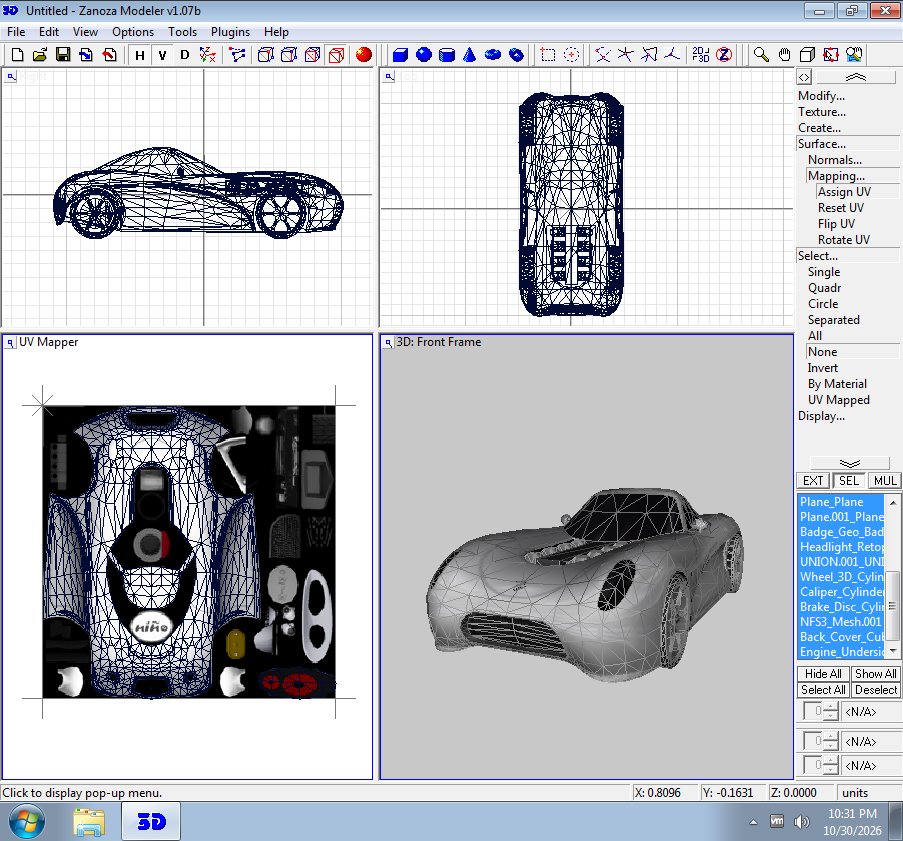Viewport: 903px width, 841px height.
Task: Open the UV Mapper viewport options menu icon
Action: (x=10, y=343)
